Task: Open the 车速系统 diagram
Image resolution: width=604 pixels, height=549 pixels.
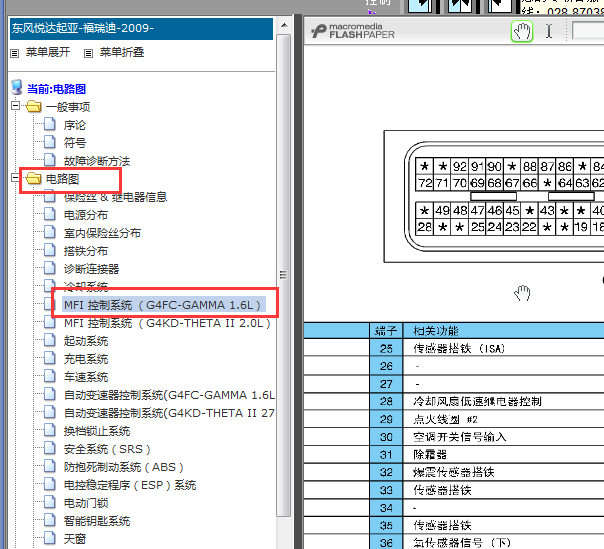Action: click(86, 377)
